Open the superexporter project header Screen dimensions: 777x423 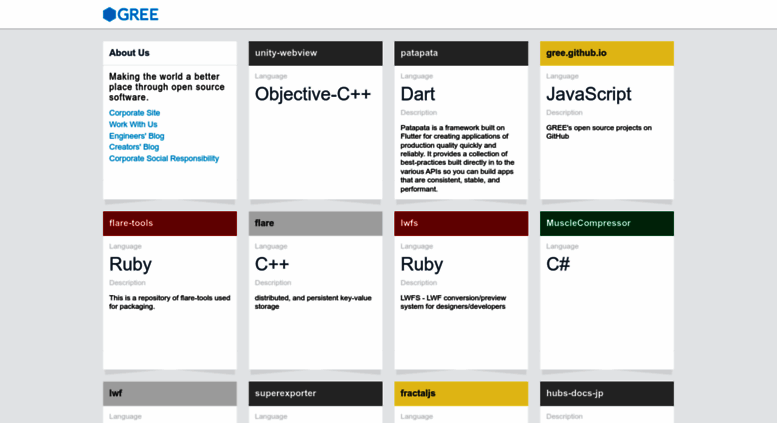(316, 393)
